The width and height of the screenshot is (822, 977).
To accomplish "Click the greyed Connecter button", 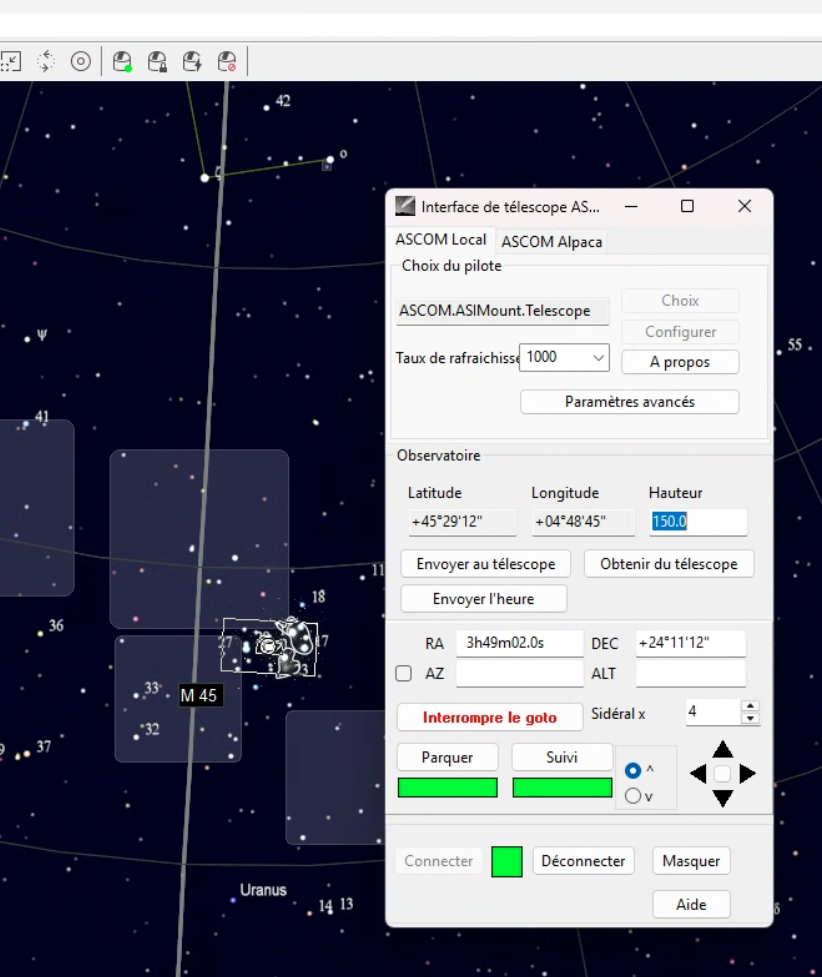I will (439, 861).
